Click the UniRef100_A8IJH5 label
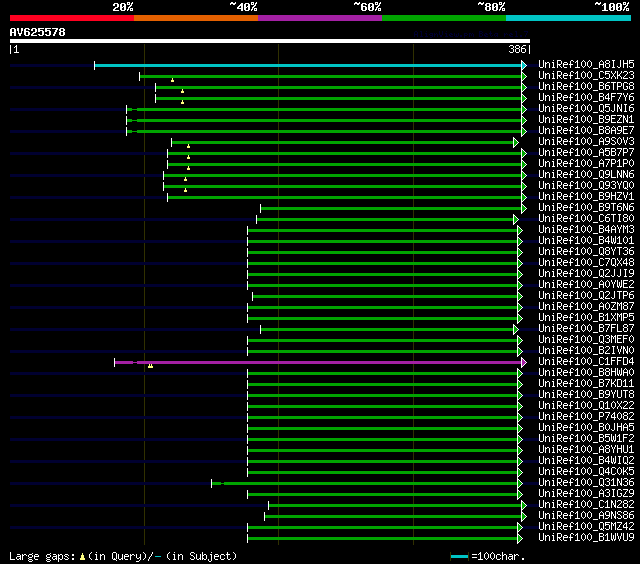 [586, 64]
